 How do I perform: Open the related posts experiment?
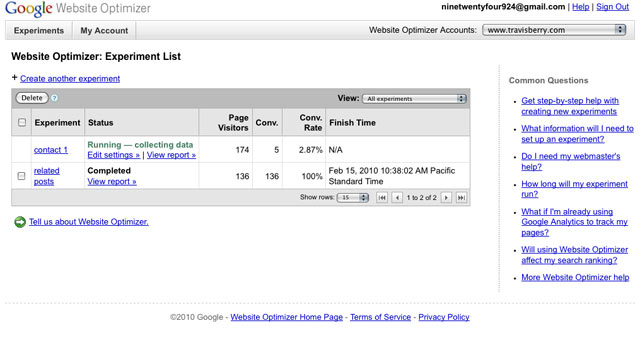point(47,176)
